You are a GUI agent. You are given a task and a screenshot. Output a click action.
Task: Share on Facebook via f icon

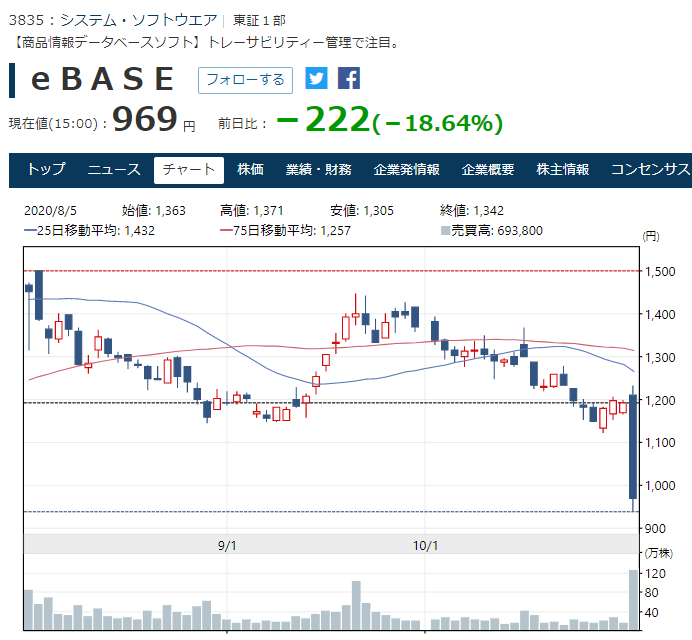[349, 79]
